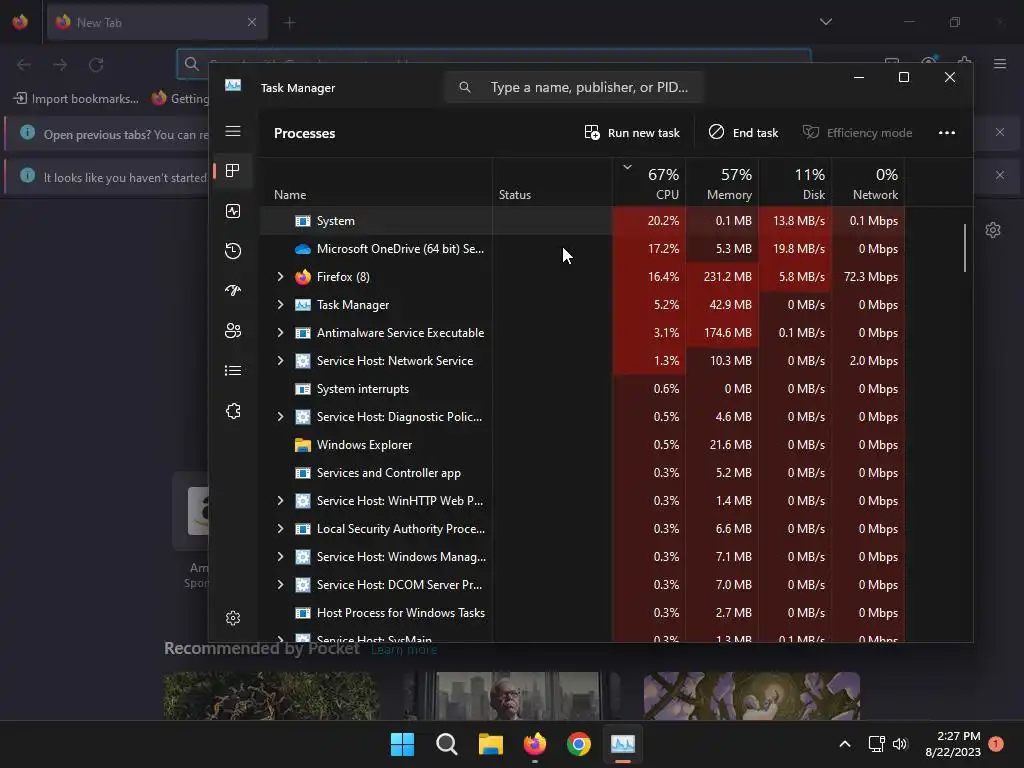Reload page in Firefox toolbar
Image resolution: width=1024 pixels, height=768 pixels.
(96, 65)
